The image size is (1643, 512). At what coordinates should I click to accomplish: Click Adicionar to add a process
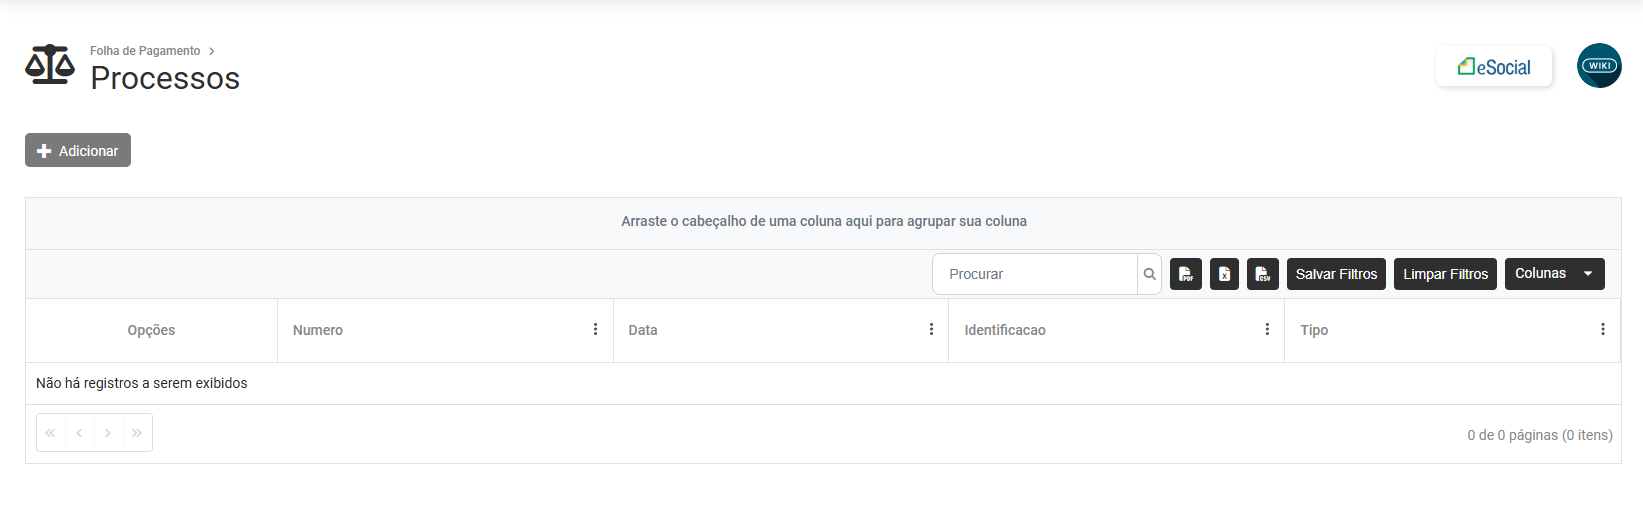[x=78, y=151]
